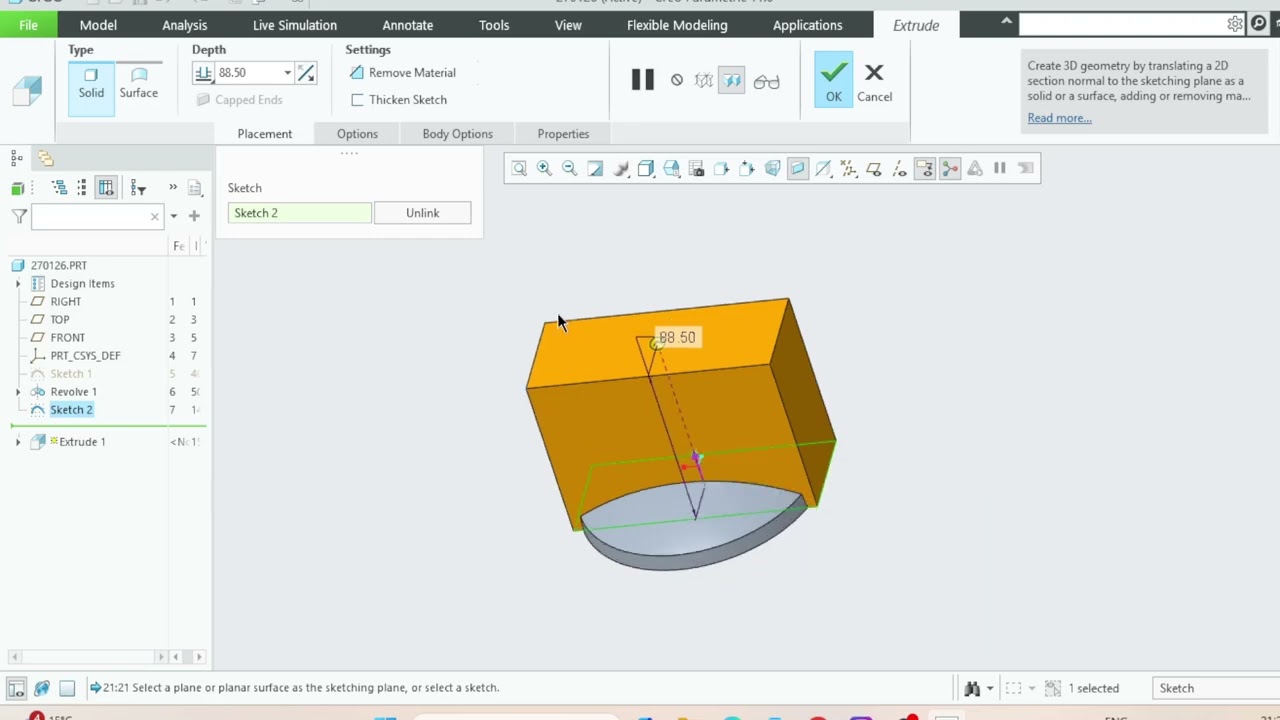Click Zoom In magnifier icon
1280x720 pixels.
pyautogui.click(x=544, y=168)
